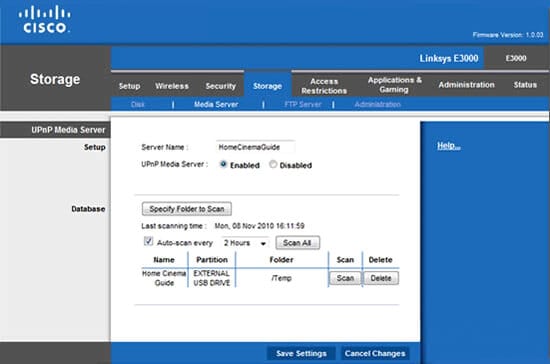
Task: Delete the Home Cinema Guide entry
Action: (381, 278)
